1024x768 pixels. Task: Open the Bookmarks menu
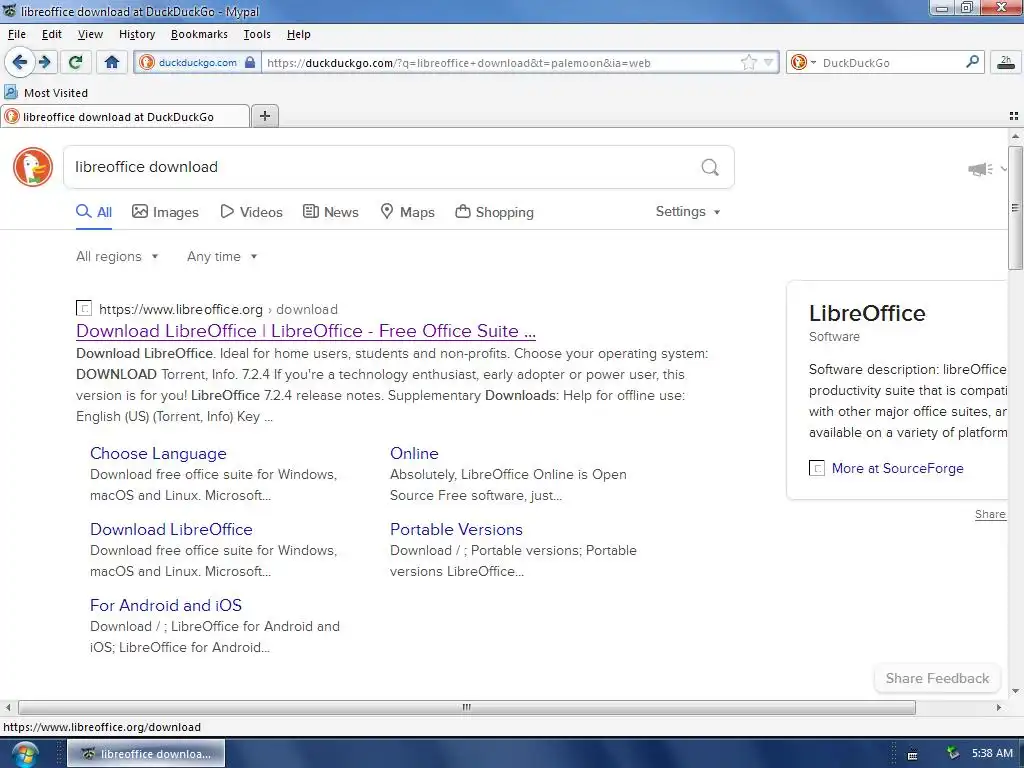point(199,34)
